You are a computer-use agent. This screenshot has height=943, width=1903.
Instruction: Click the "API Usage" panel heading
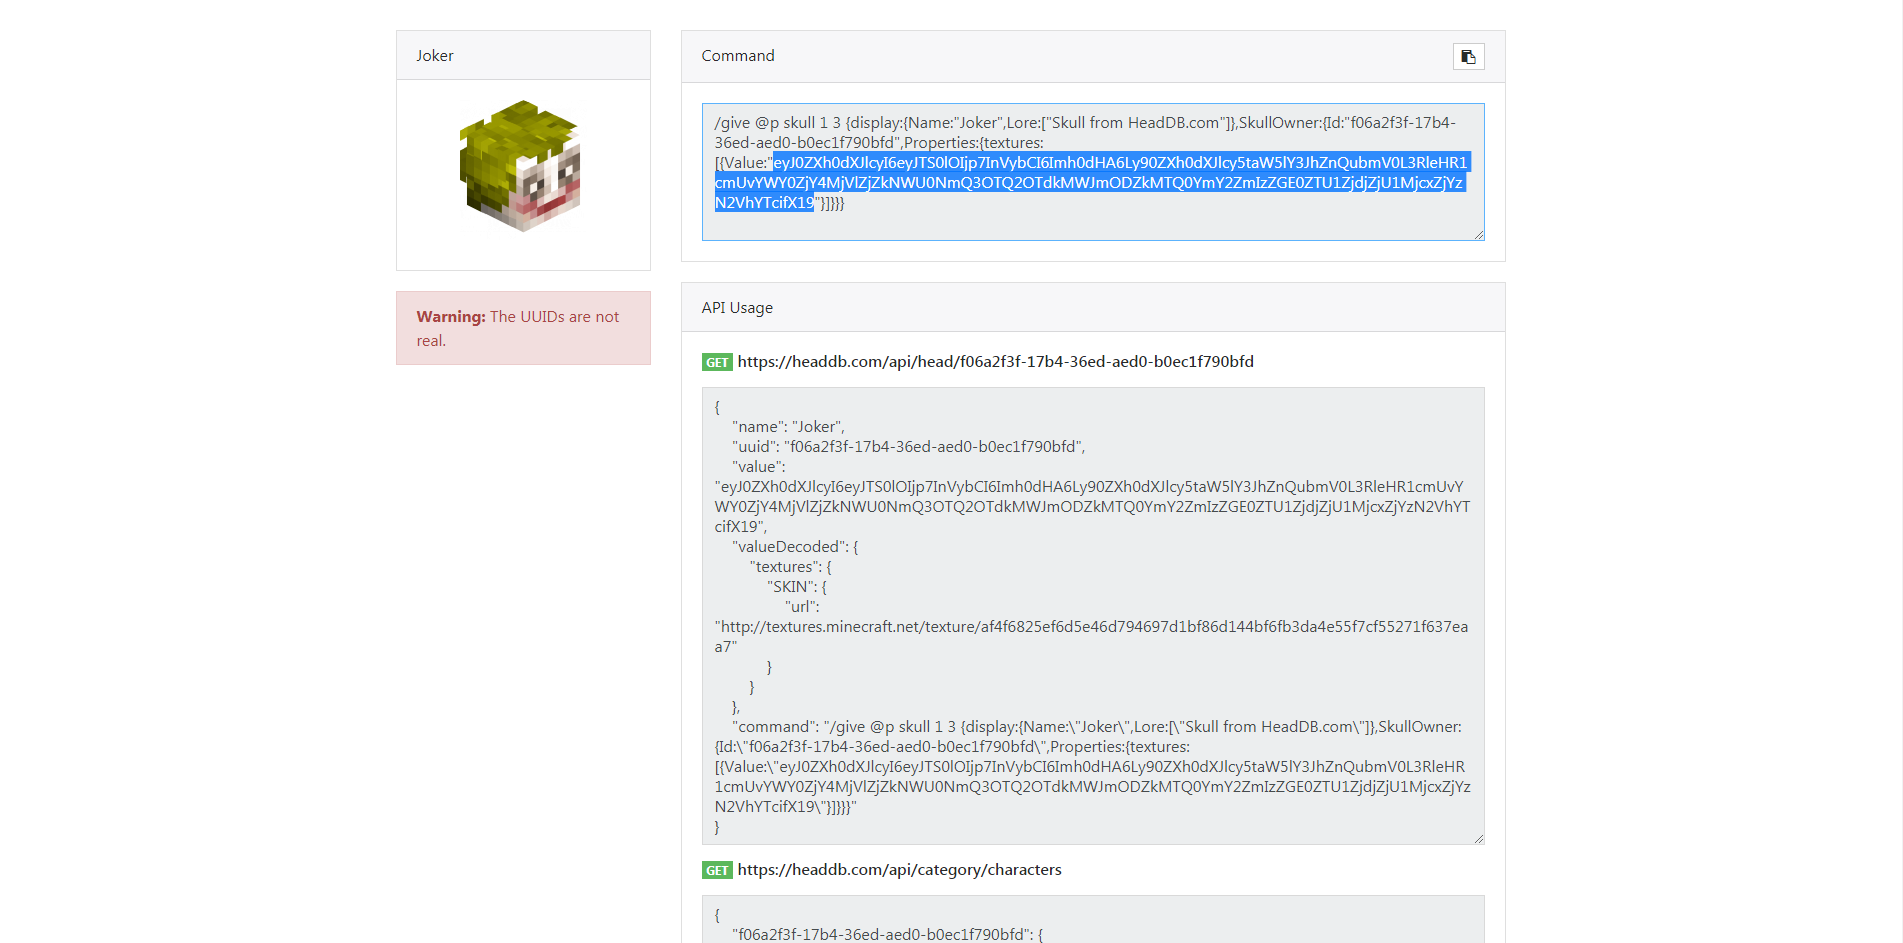737,308
